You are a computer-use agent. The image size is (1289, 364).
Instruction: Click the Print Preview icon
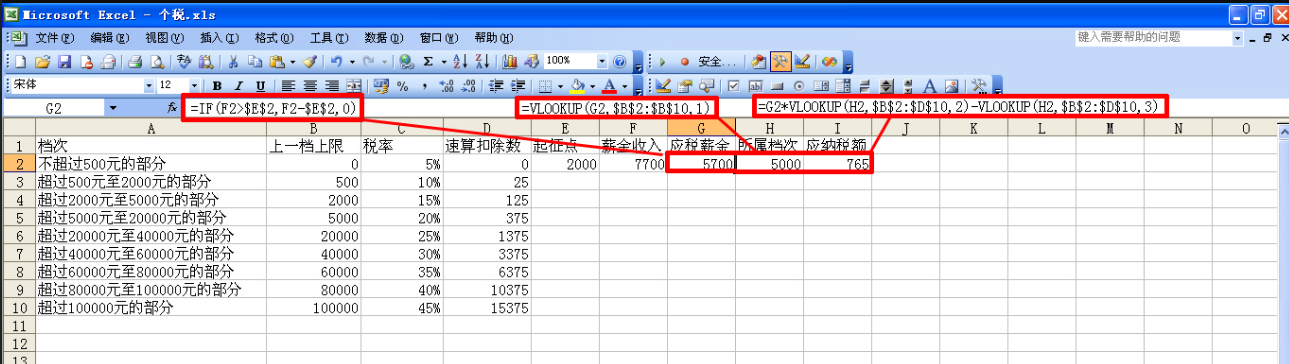159,61
